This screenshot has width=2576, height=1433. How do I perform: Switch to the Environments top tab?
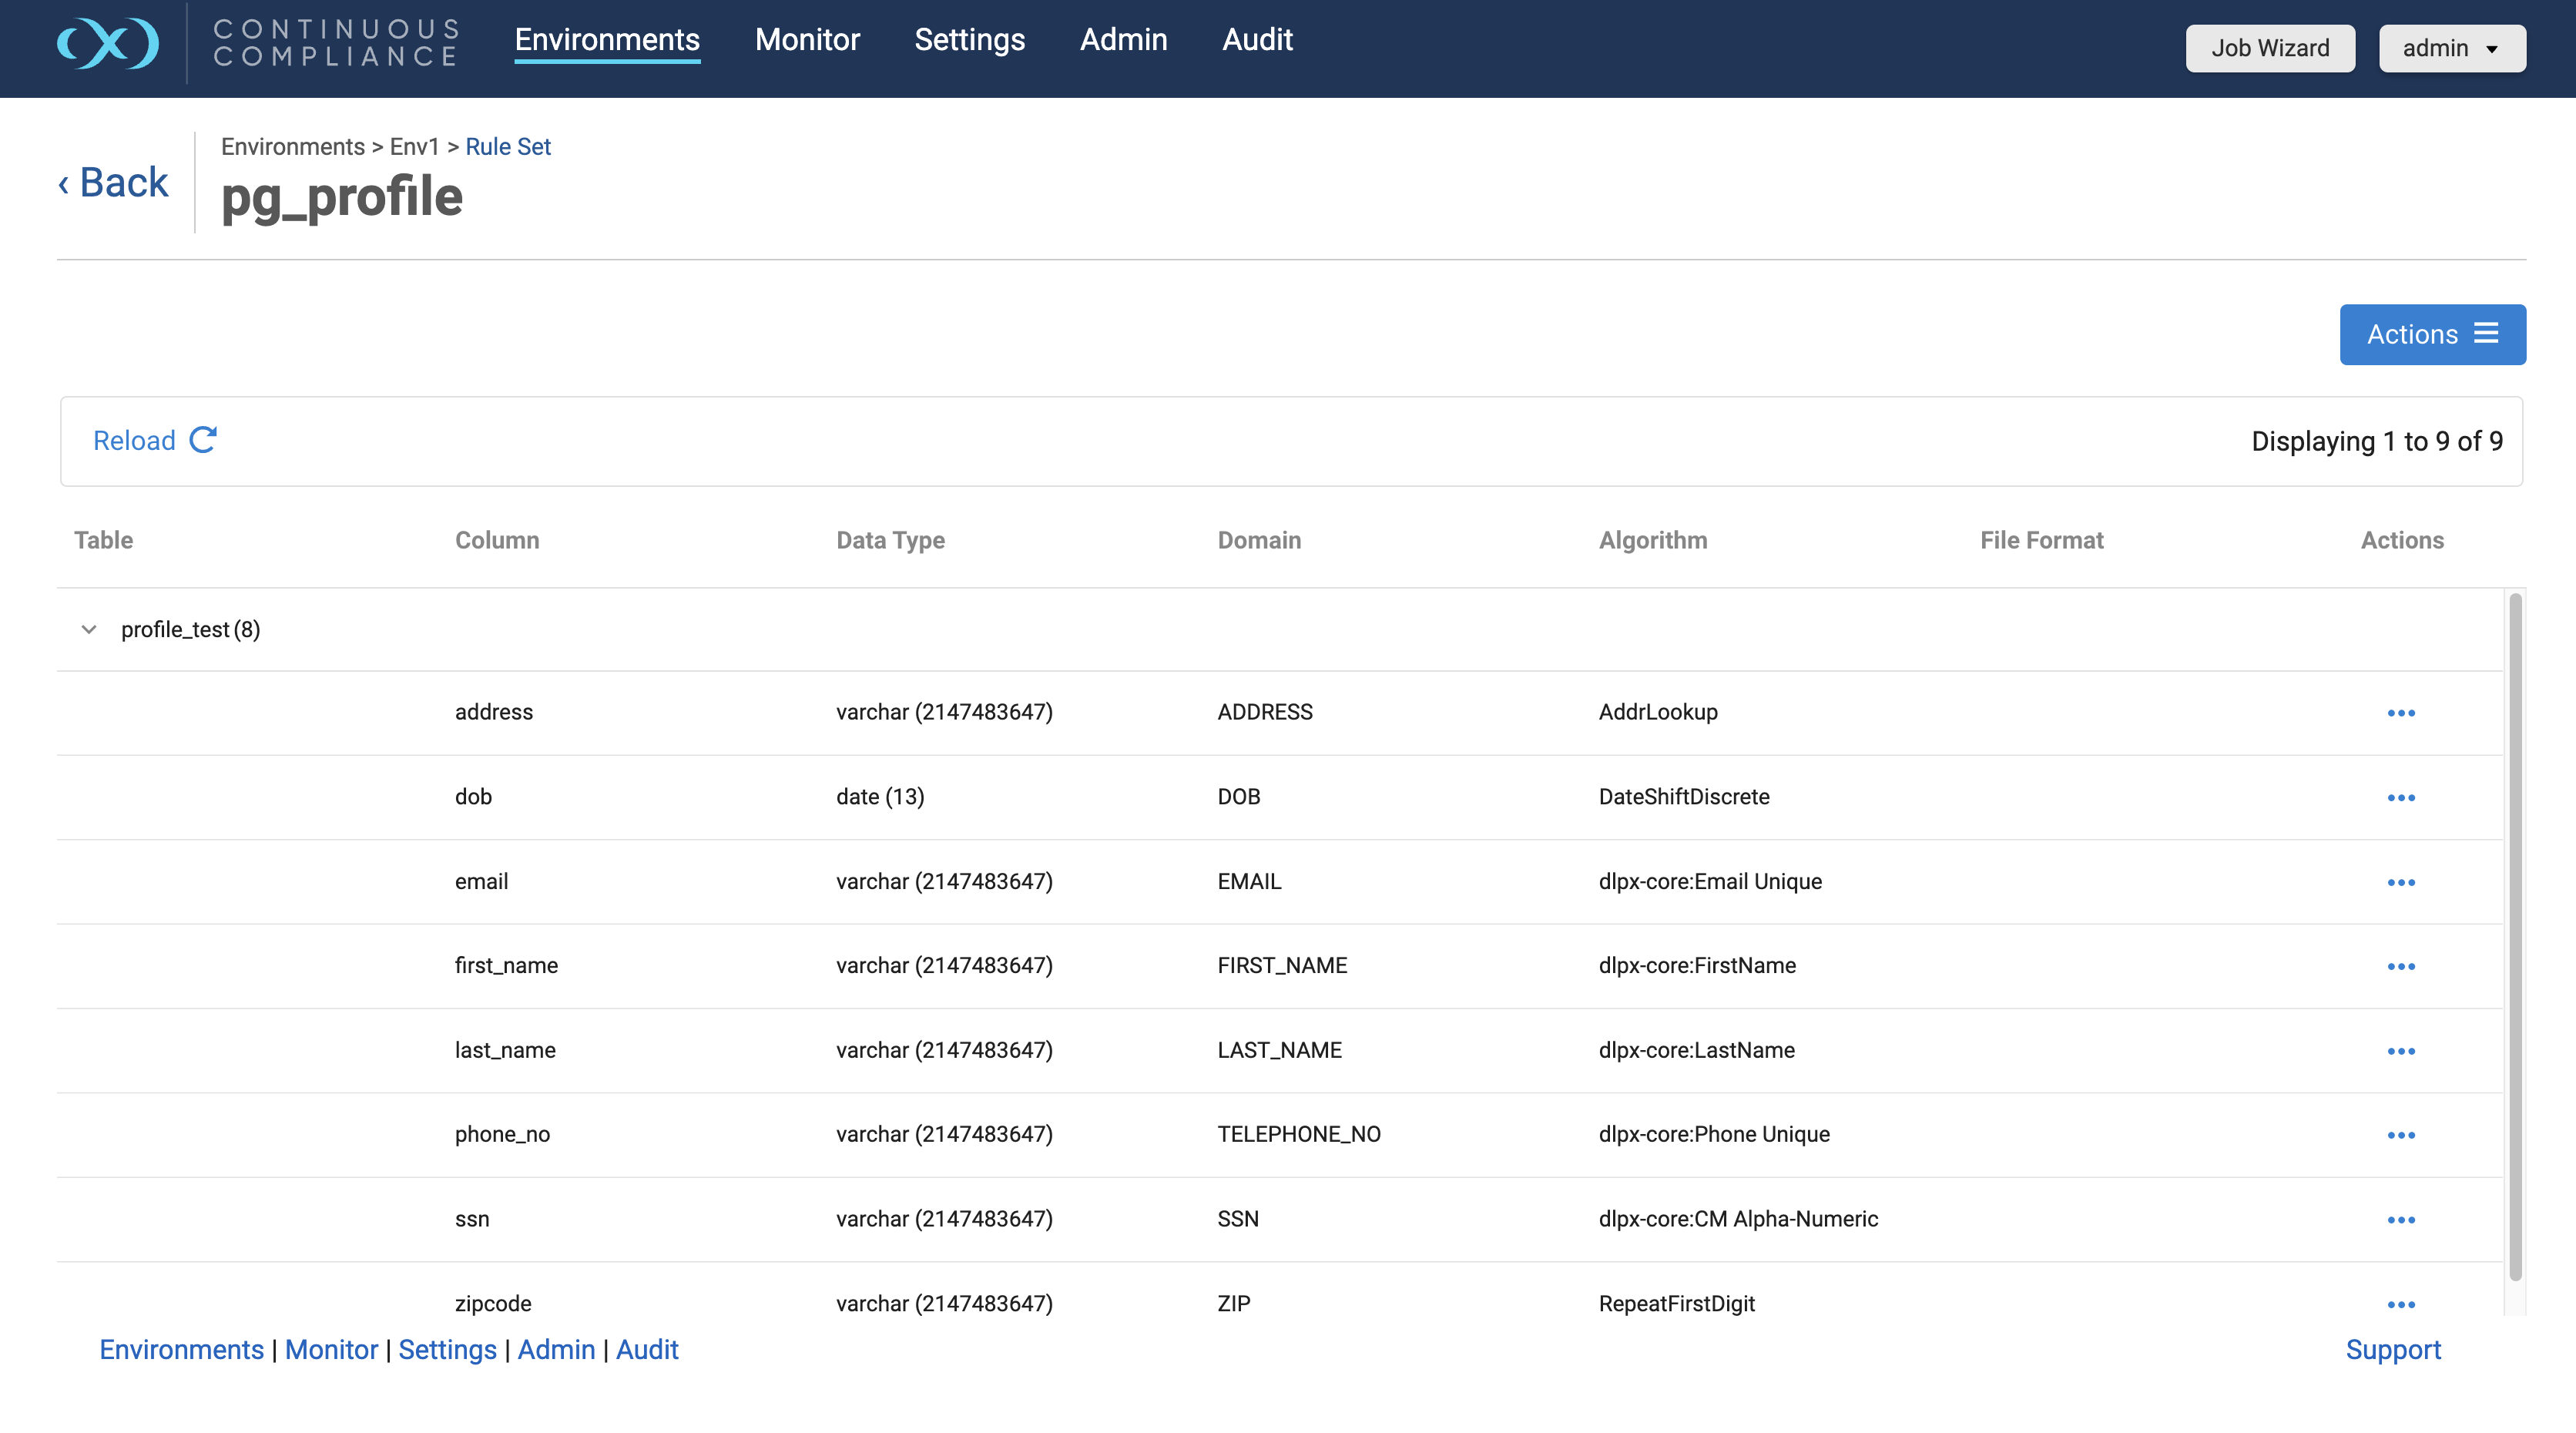tap(607, 39)
